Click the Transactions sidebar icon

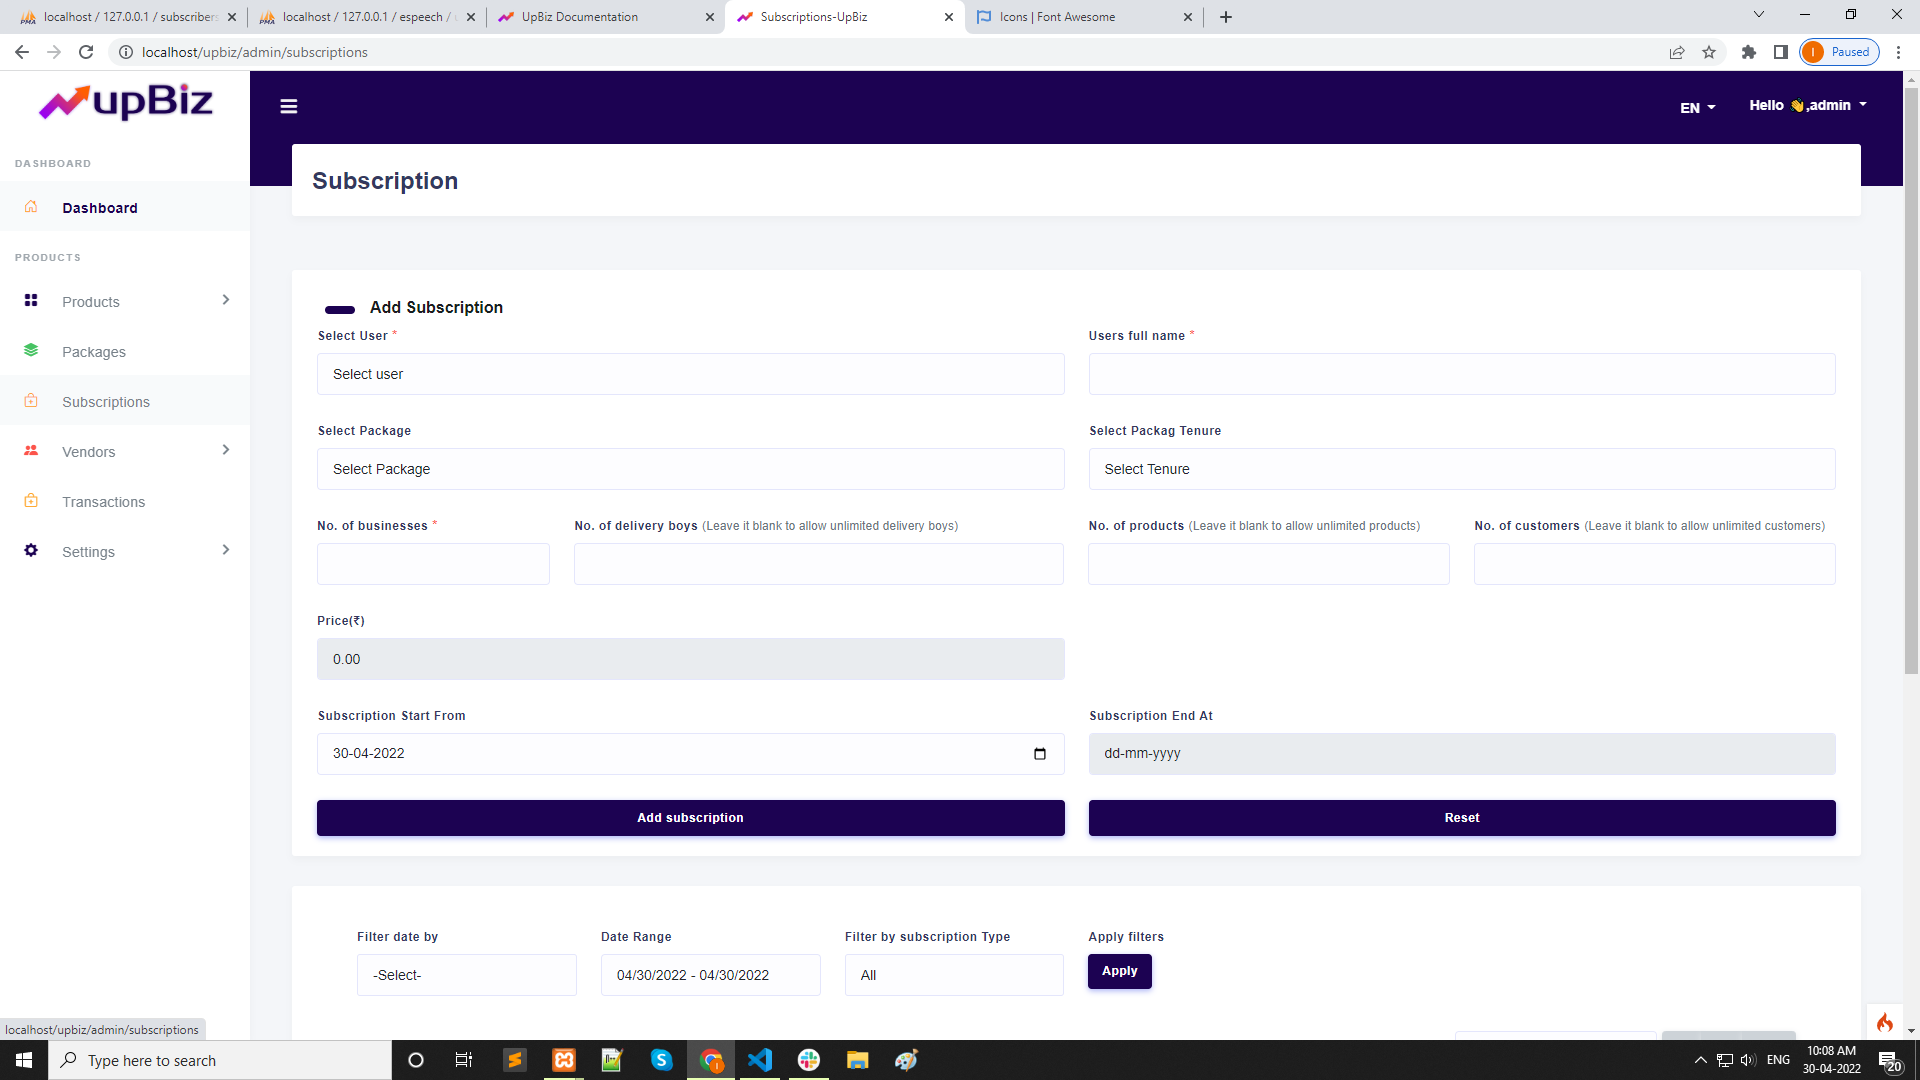tap(31, 500)
